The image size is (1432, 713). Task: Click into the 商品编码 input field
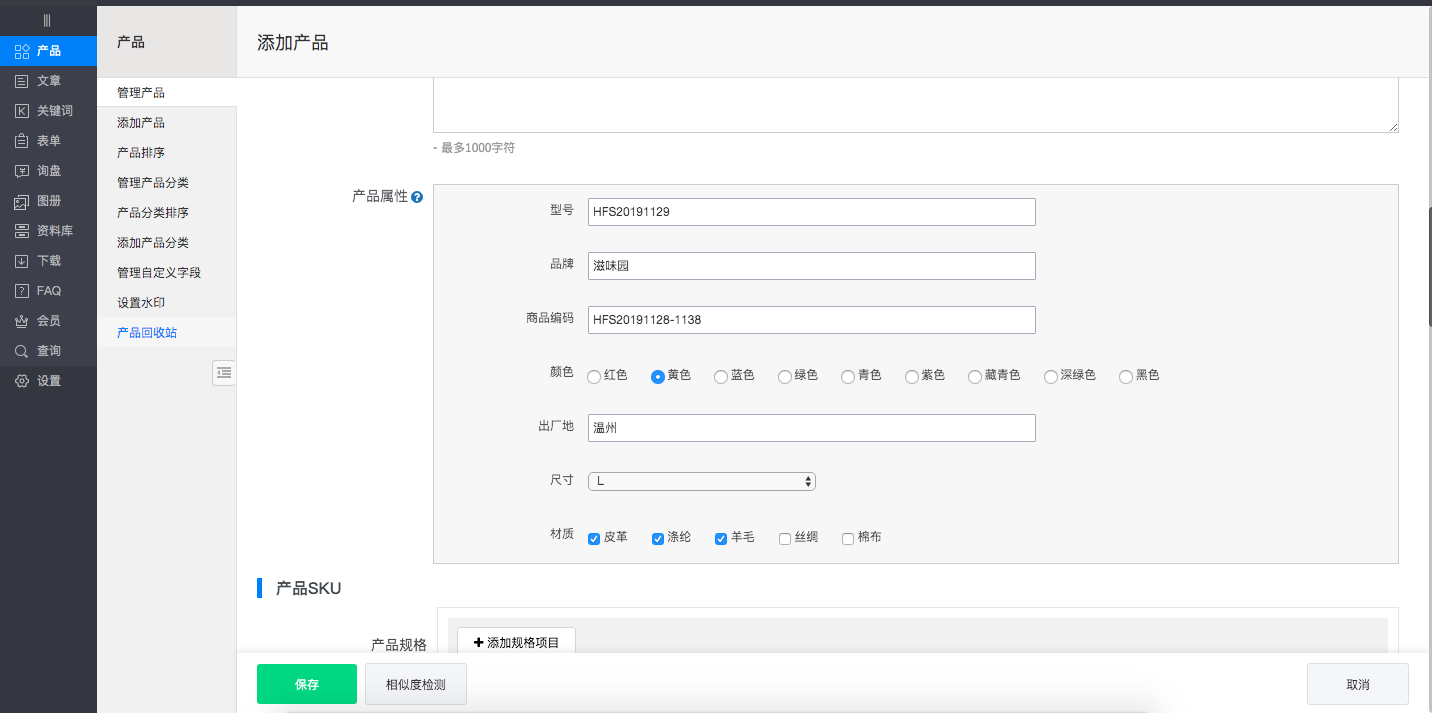tap(811, 320)
